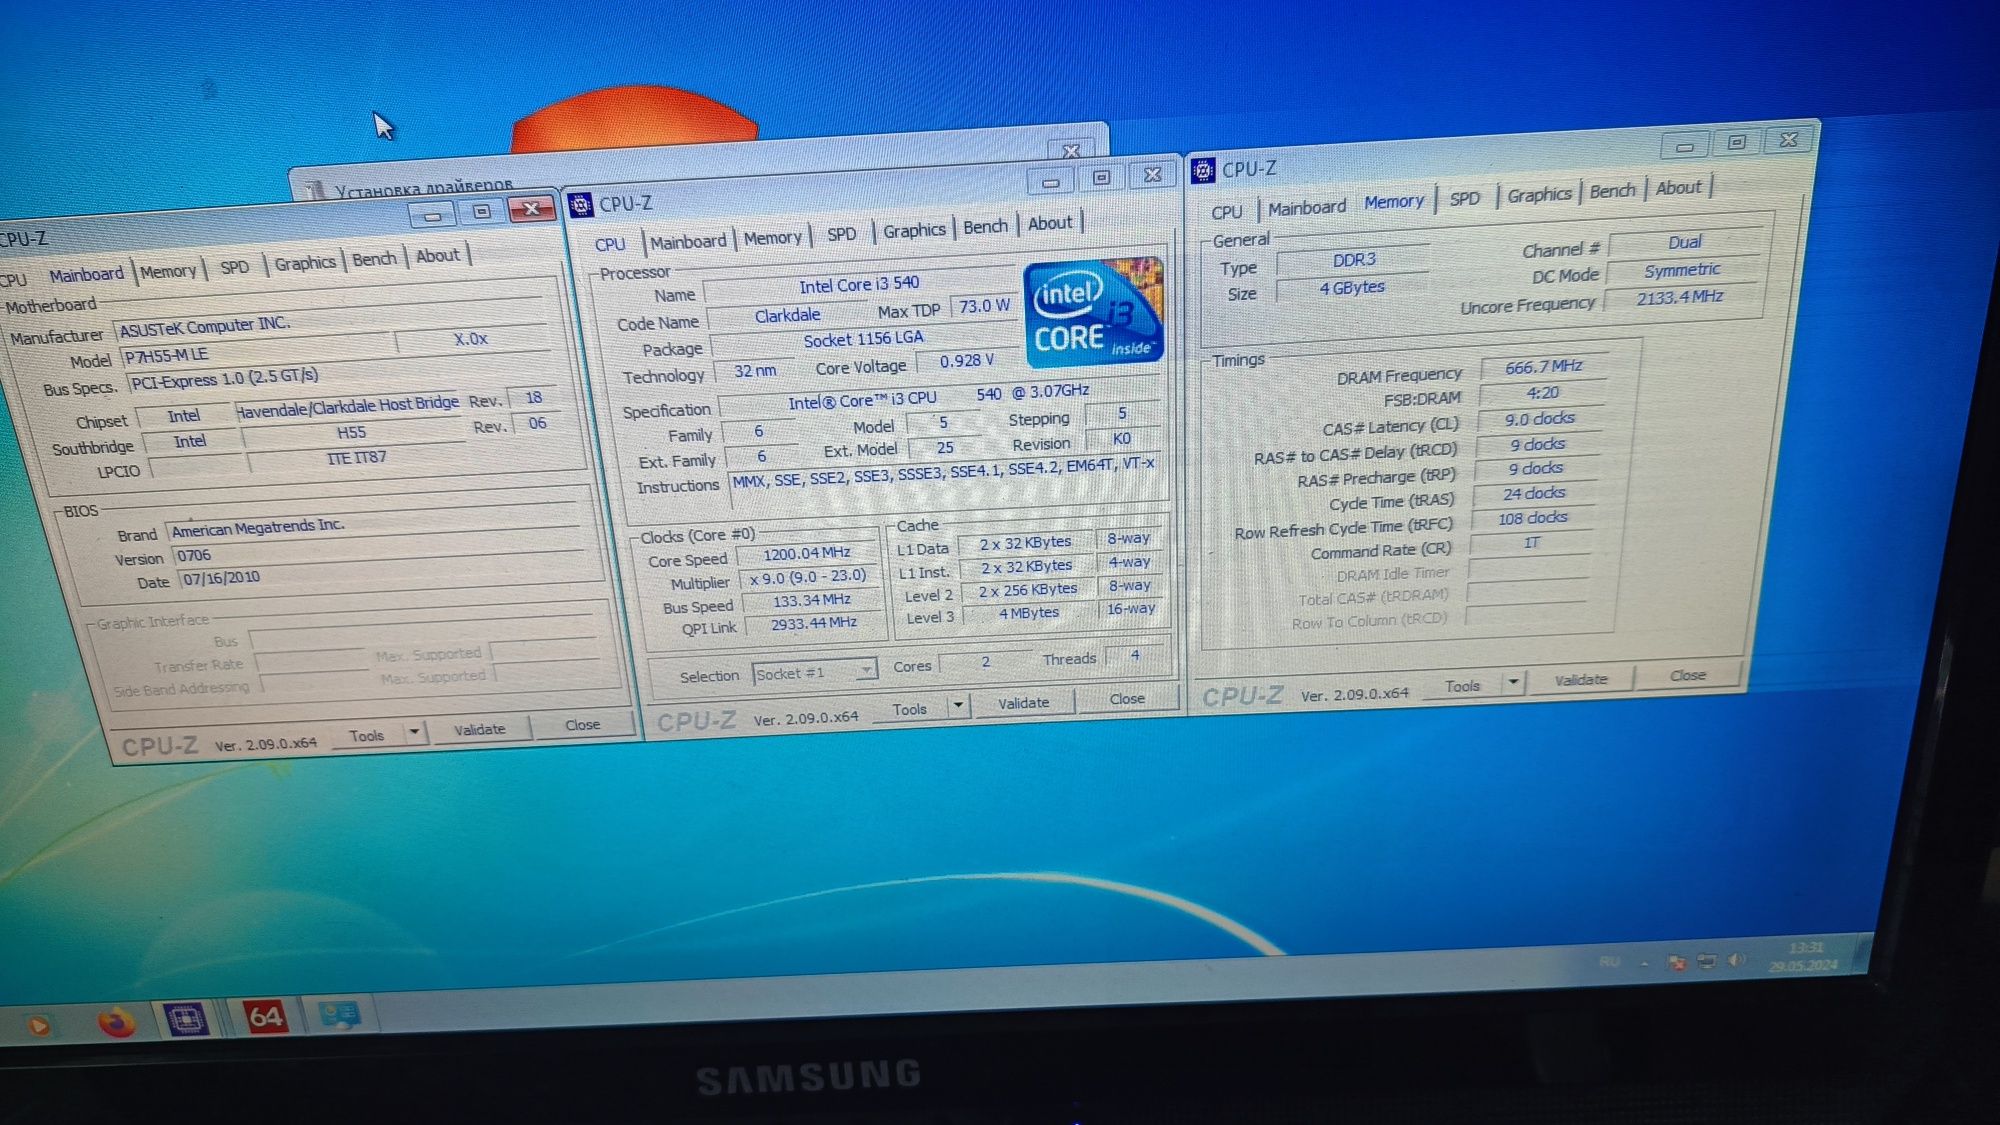Image resolution: width=2000 pixels, height=1125 pixels.
Task: Click the '108 clocks' tRFC value
Action: click(x=1532, y=518)
